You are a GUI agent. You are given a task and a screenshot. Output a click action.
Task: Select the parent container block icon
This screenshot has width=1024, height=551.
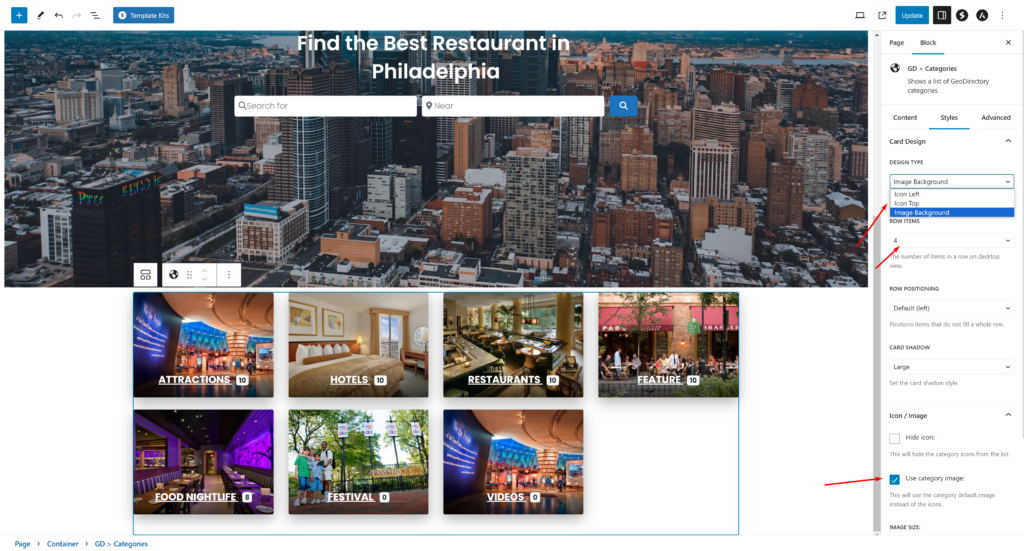(146, 275)
